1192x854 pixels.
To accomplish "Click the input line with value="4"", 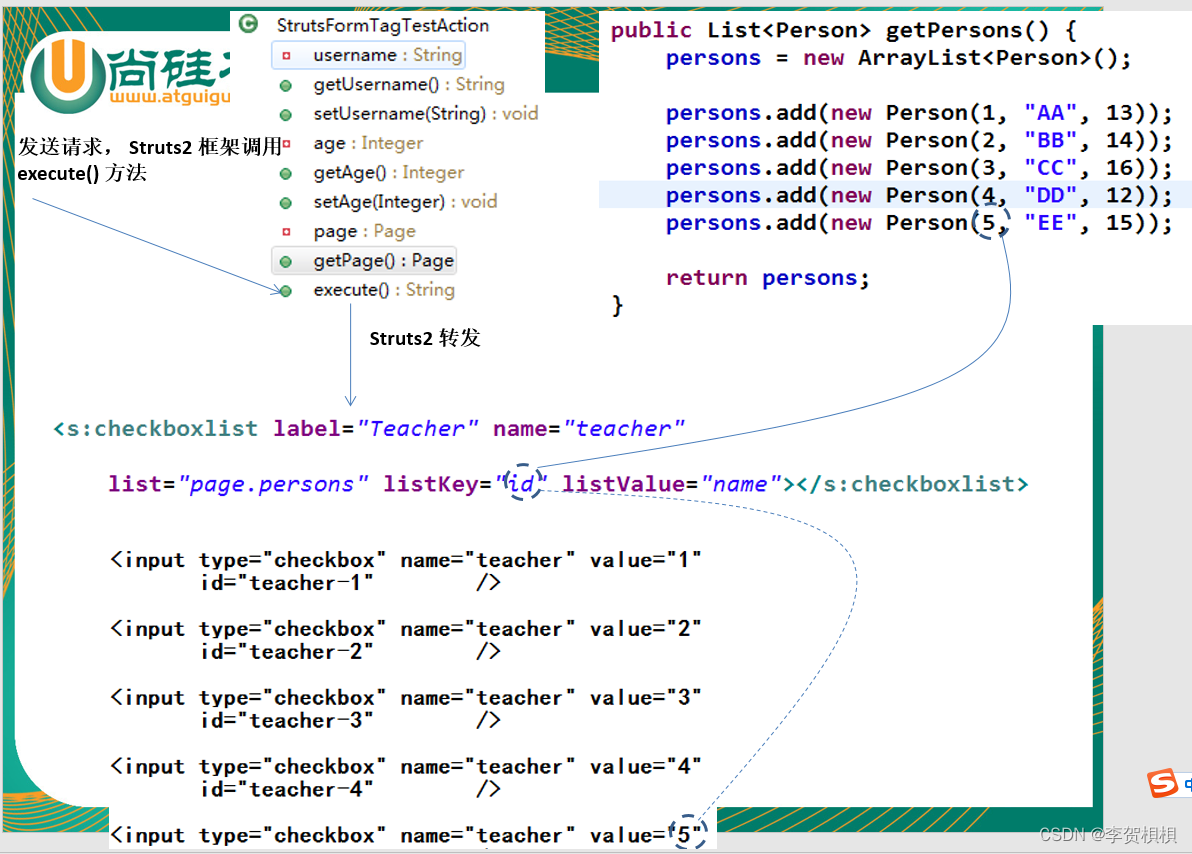I will 406,767.
